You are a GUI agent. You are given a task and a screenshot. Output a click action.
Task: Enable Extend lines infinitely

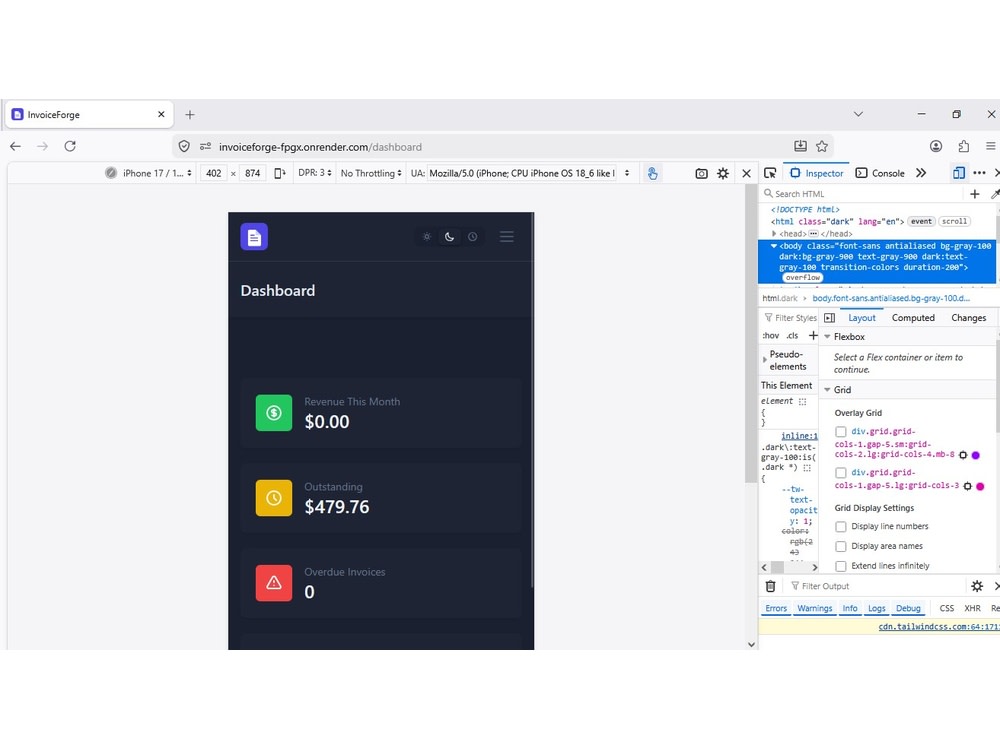tap(841, 566)
